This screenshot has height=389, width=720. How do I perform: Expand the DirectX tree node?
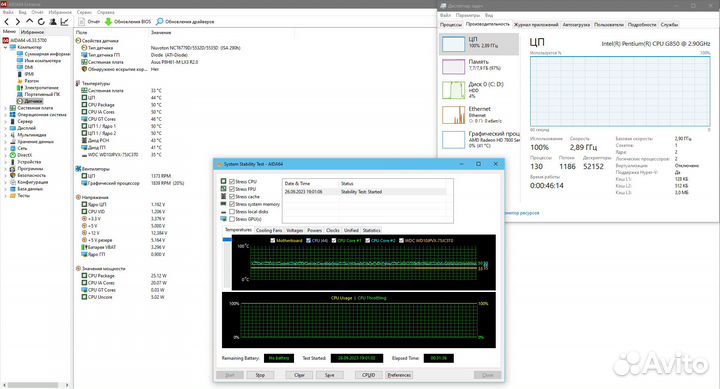click(6, 155)
